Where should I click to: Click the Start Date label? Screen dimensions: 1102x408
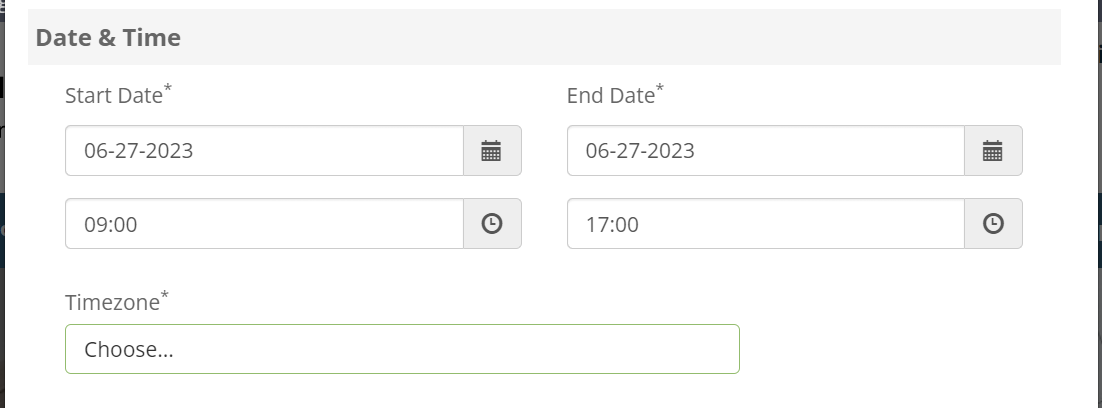(x=113, y=96)
